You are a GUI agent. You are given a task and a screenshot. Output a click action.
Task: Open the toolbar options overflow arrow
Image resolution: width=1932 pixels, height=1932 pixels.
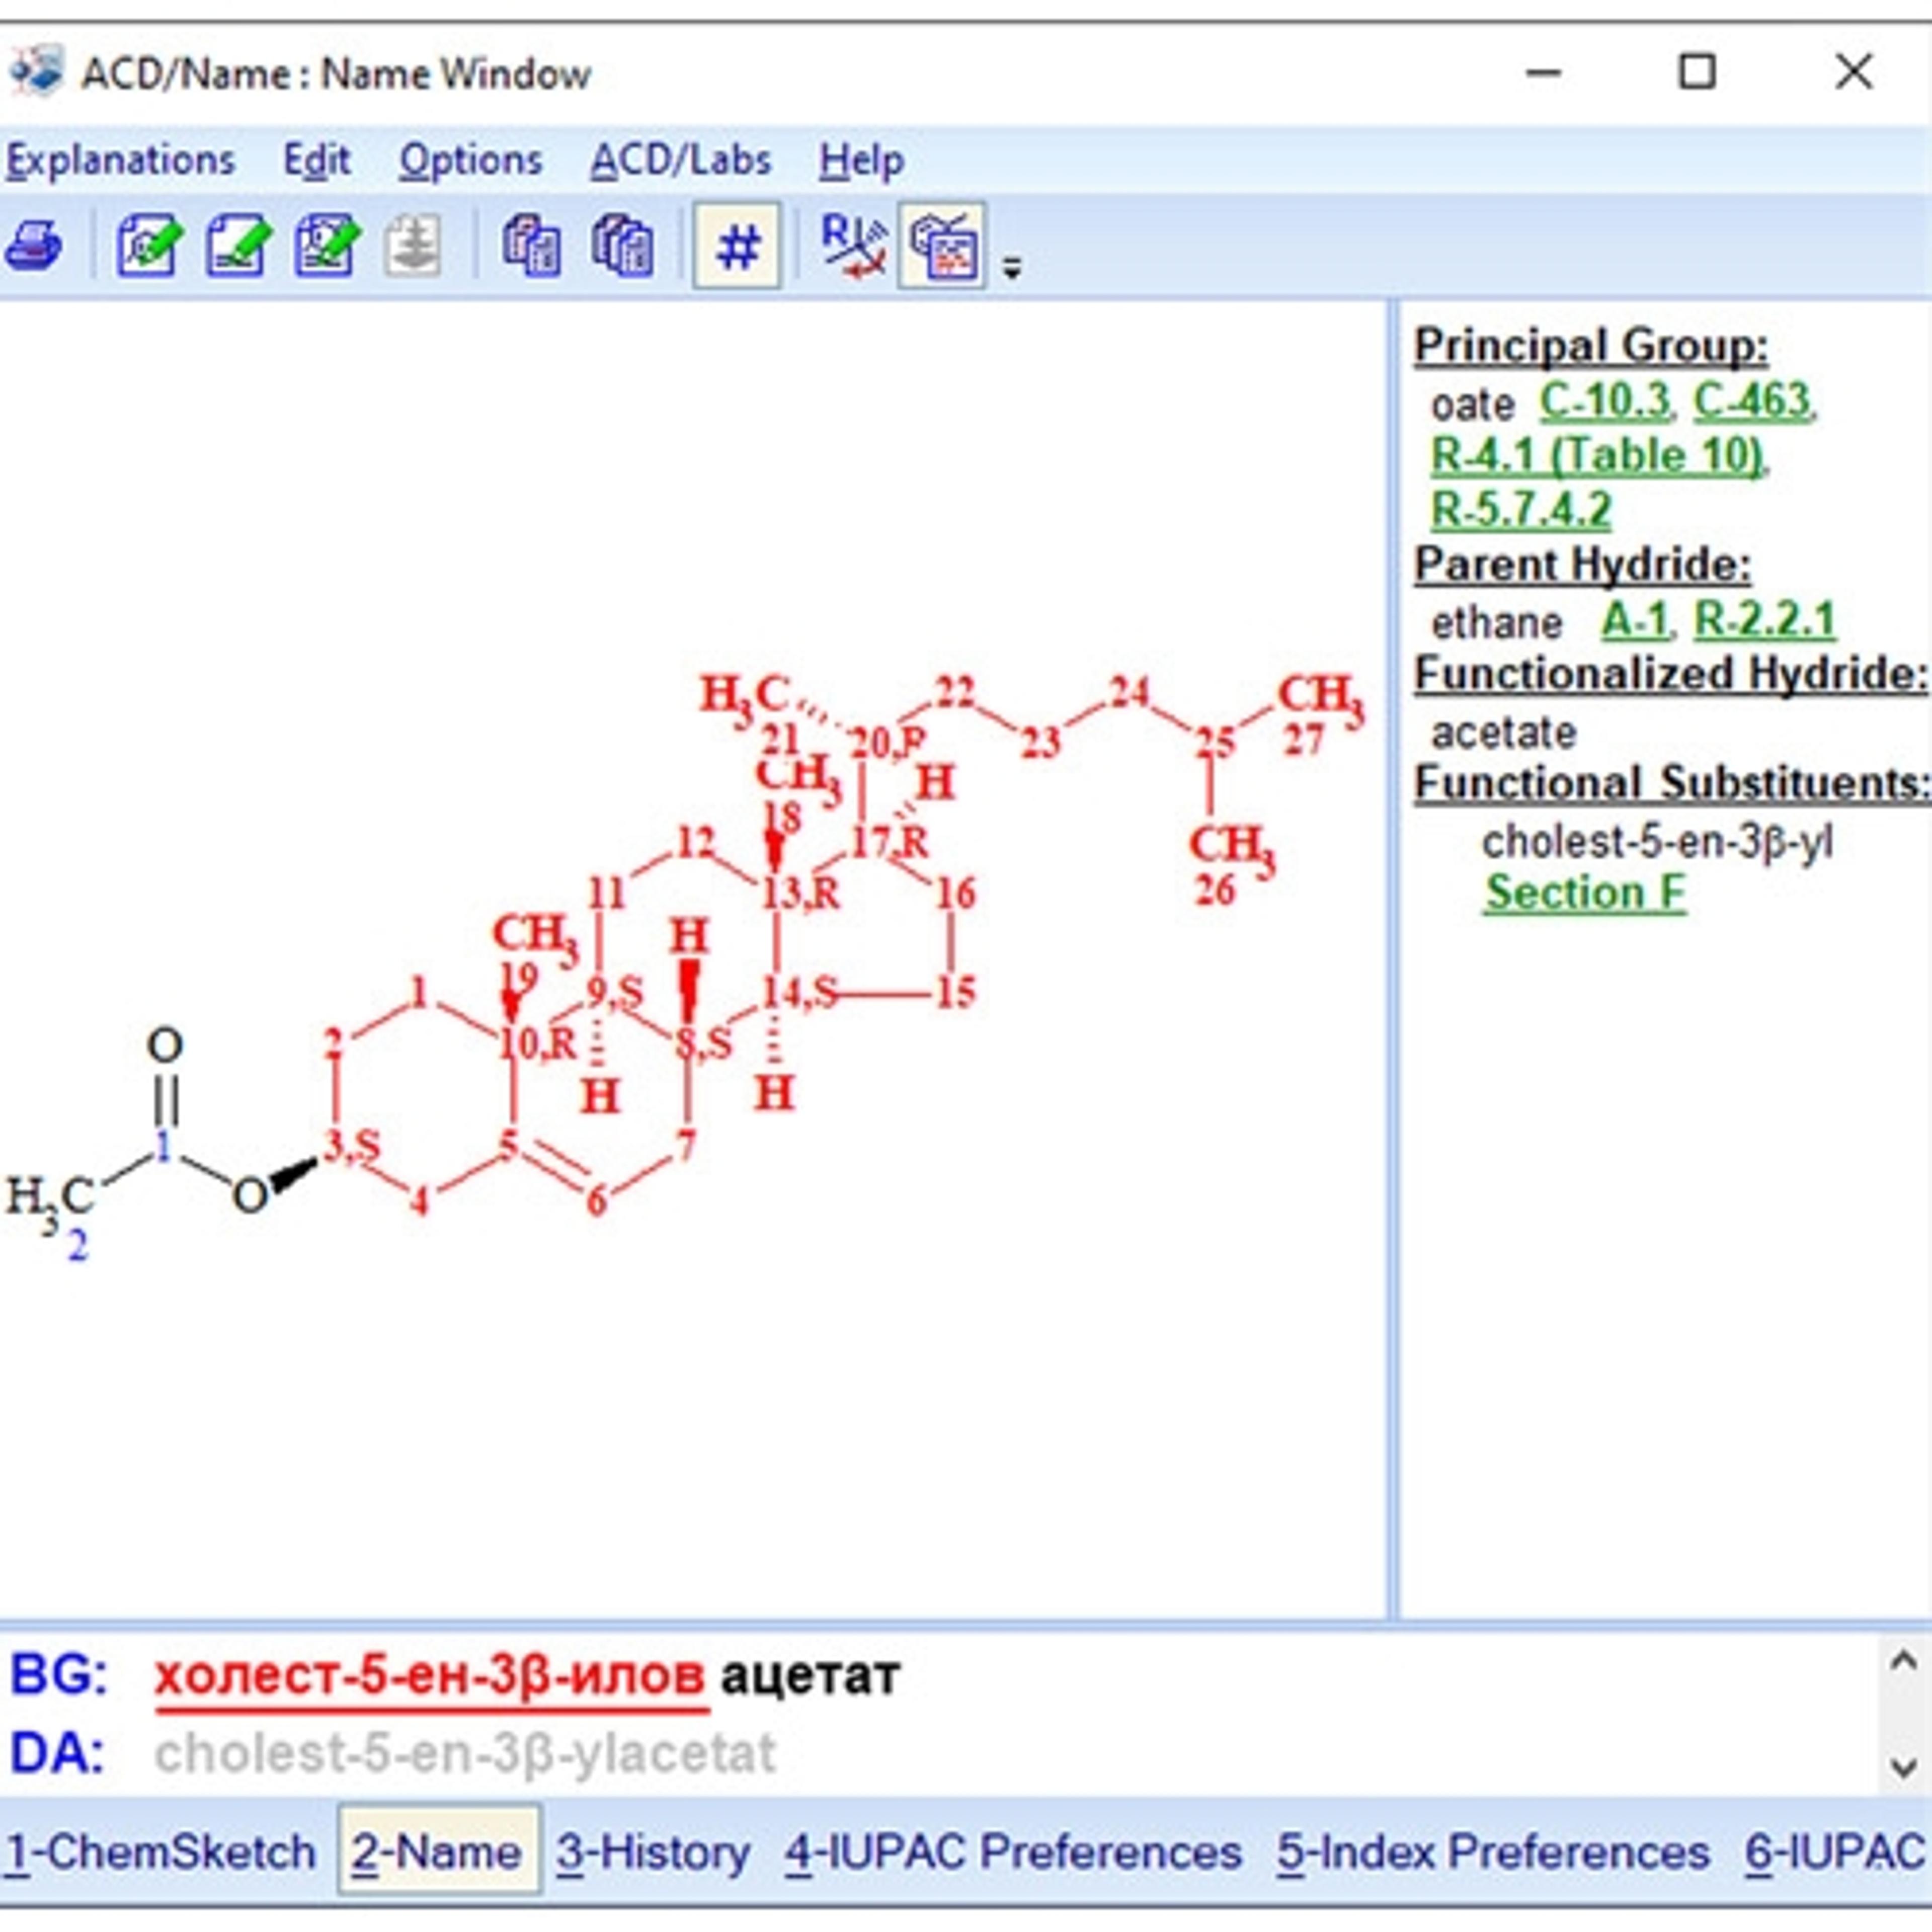pos(1012,268)
